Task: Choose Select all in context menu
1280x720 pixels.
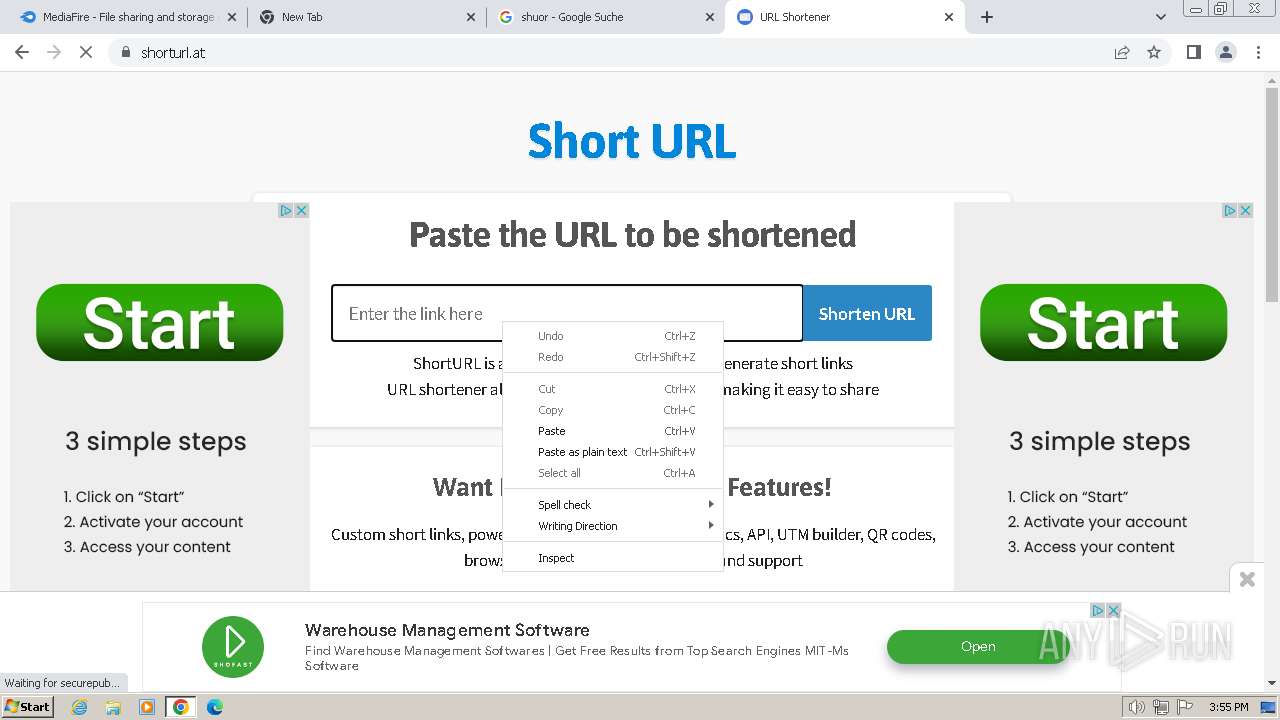Action: 612,473
